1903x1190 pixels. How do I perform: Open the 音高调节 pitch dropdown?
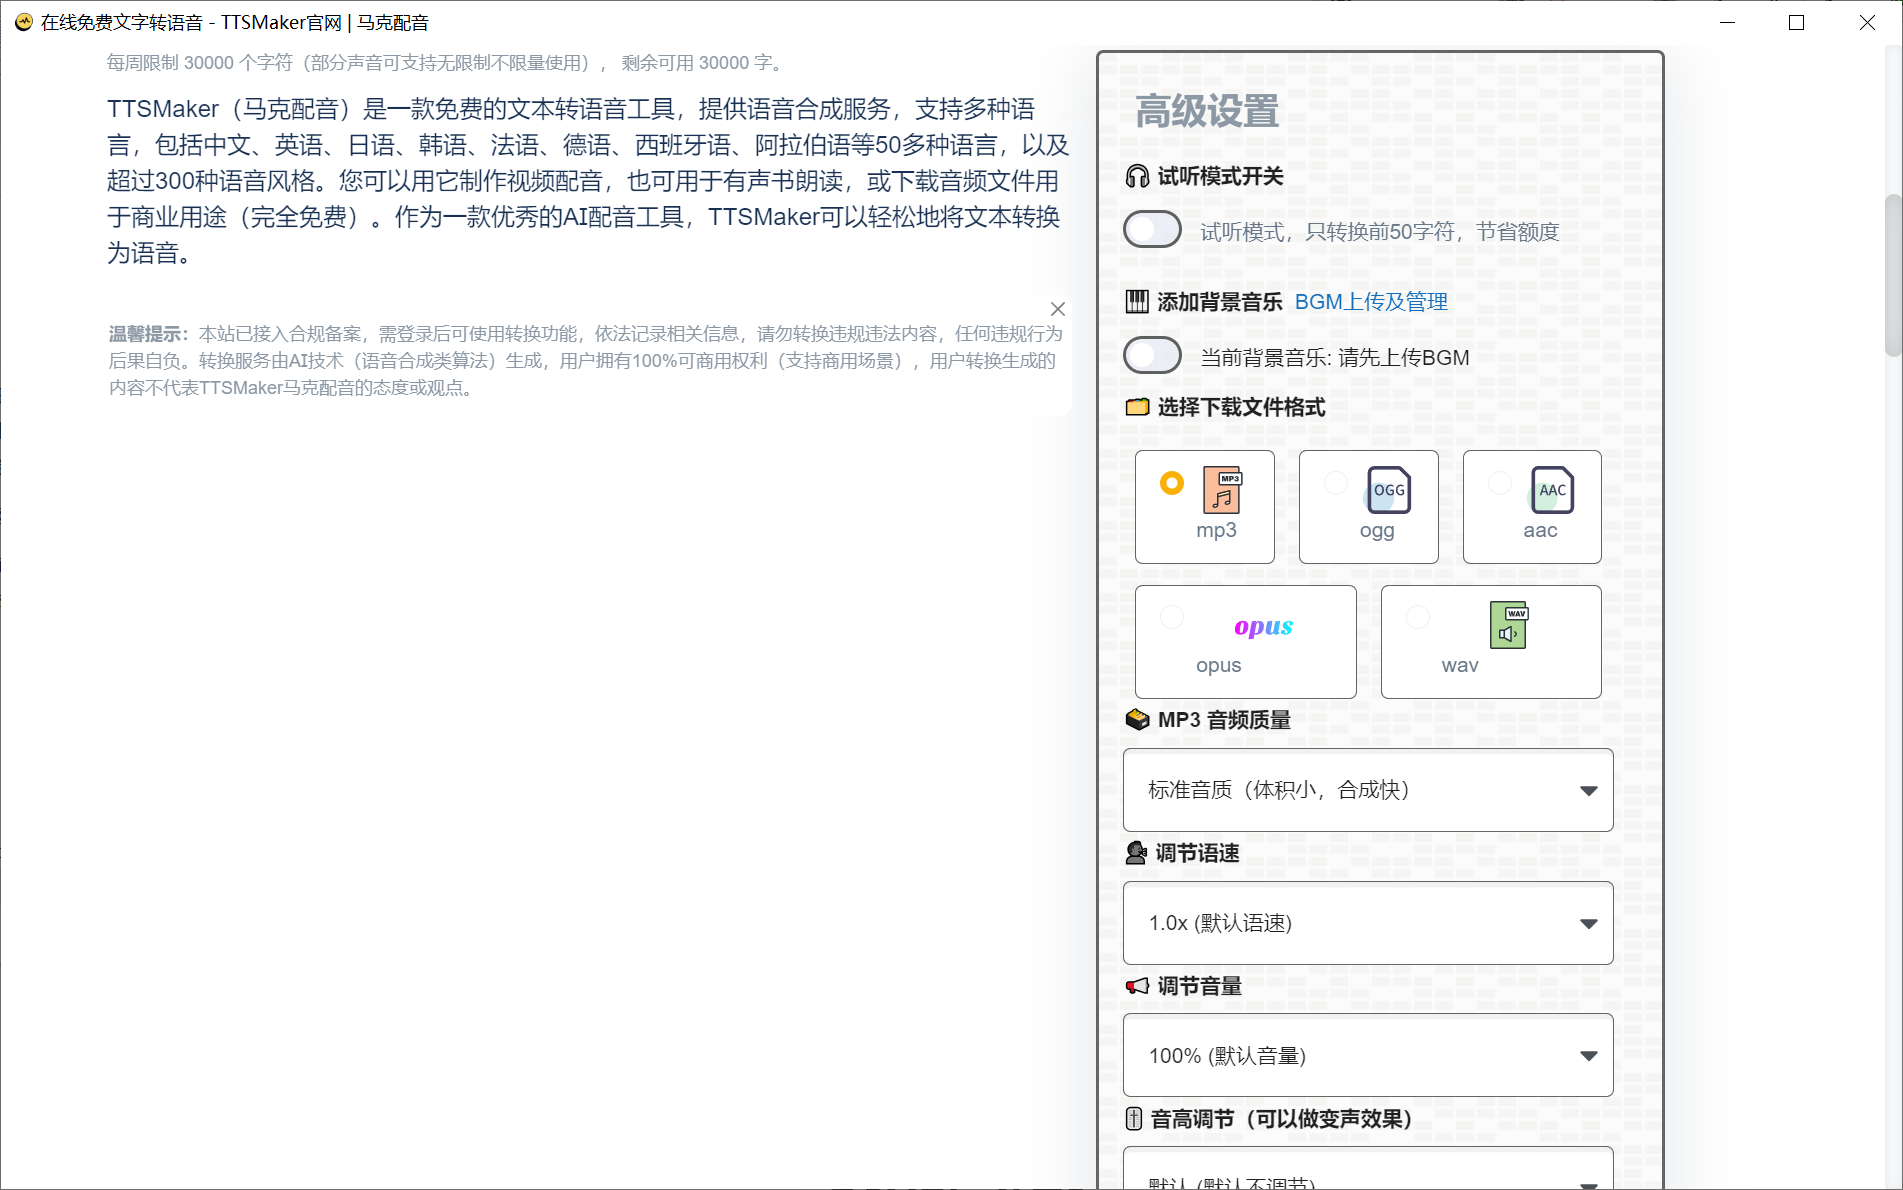pos(1368,1168)
